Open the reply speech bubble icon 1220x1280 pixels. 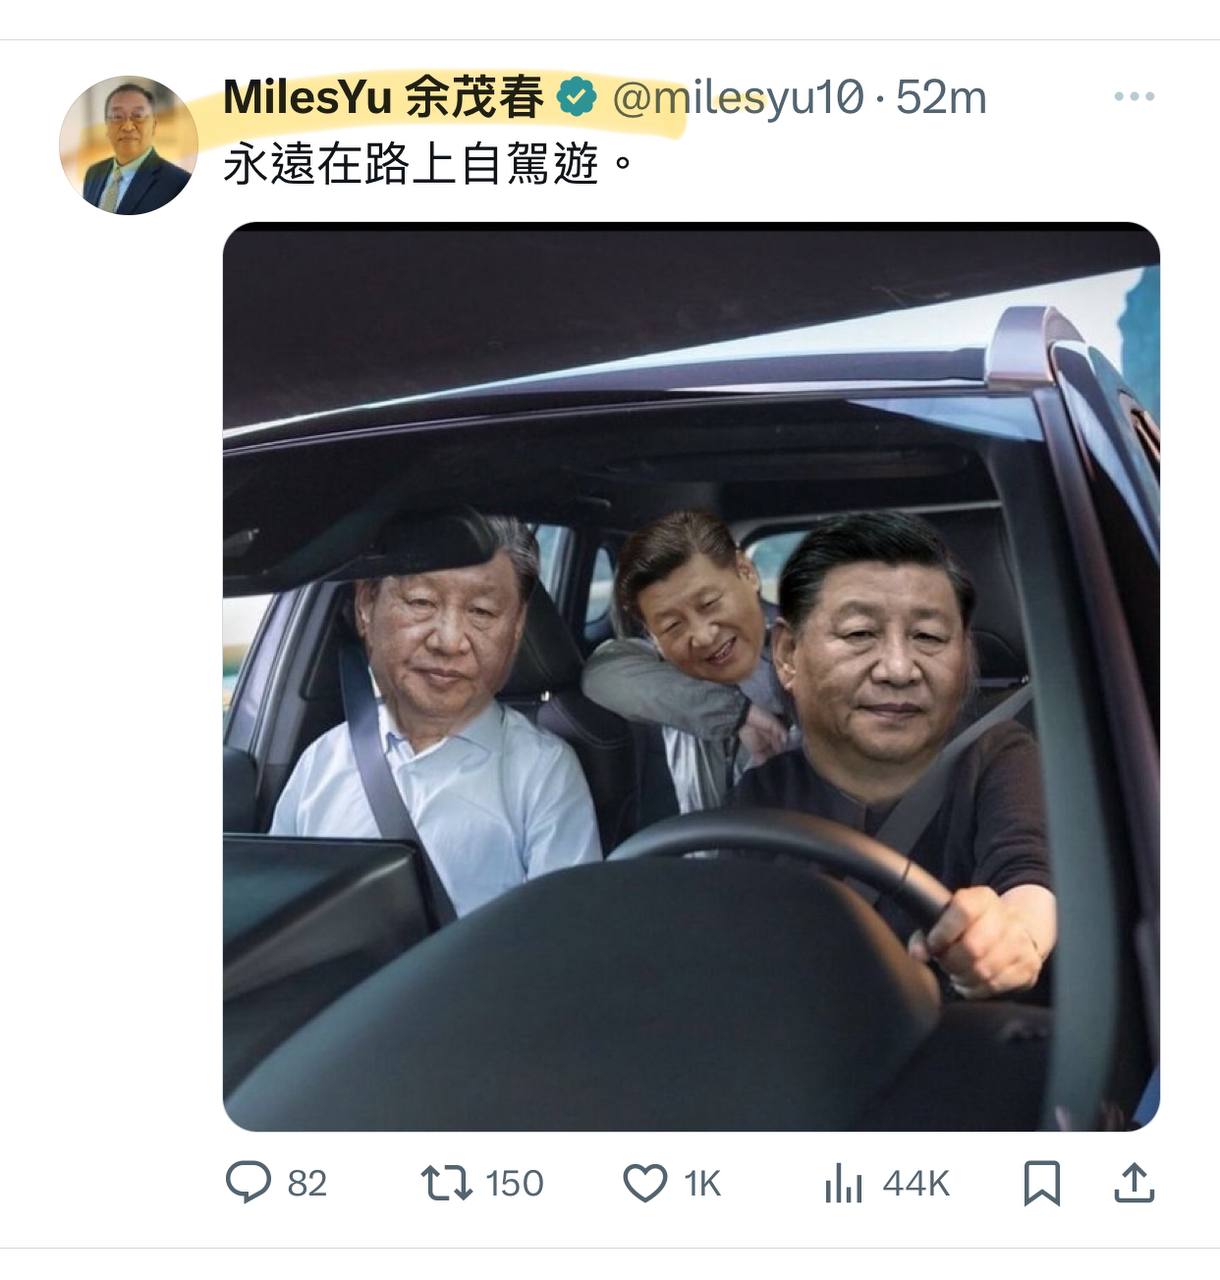(x=248, y=1183)
